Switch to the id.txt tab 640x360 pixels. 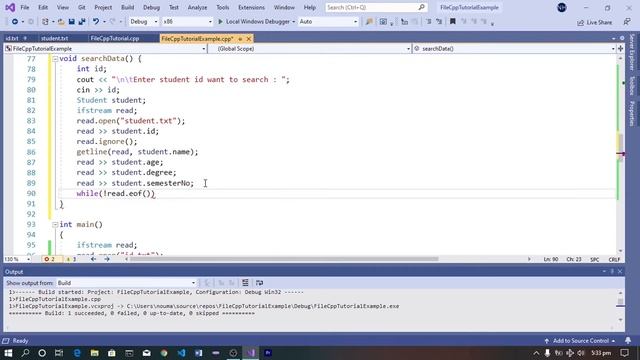[12, 38]
